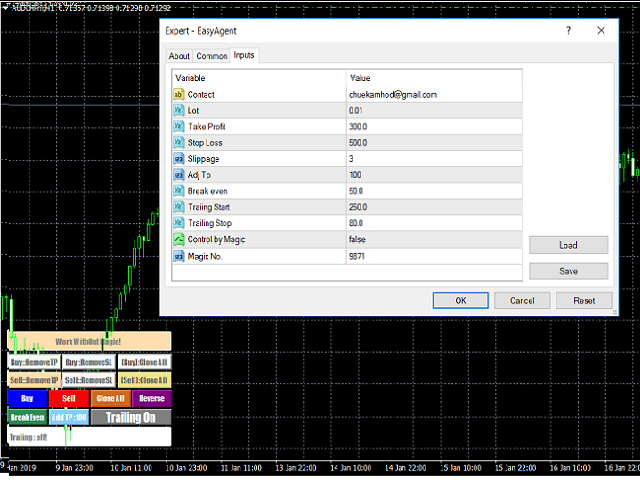Click the OK button

click(x=460, y=300)
